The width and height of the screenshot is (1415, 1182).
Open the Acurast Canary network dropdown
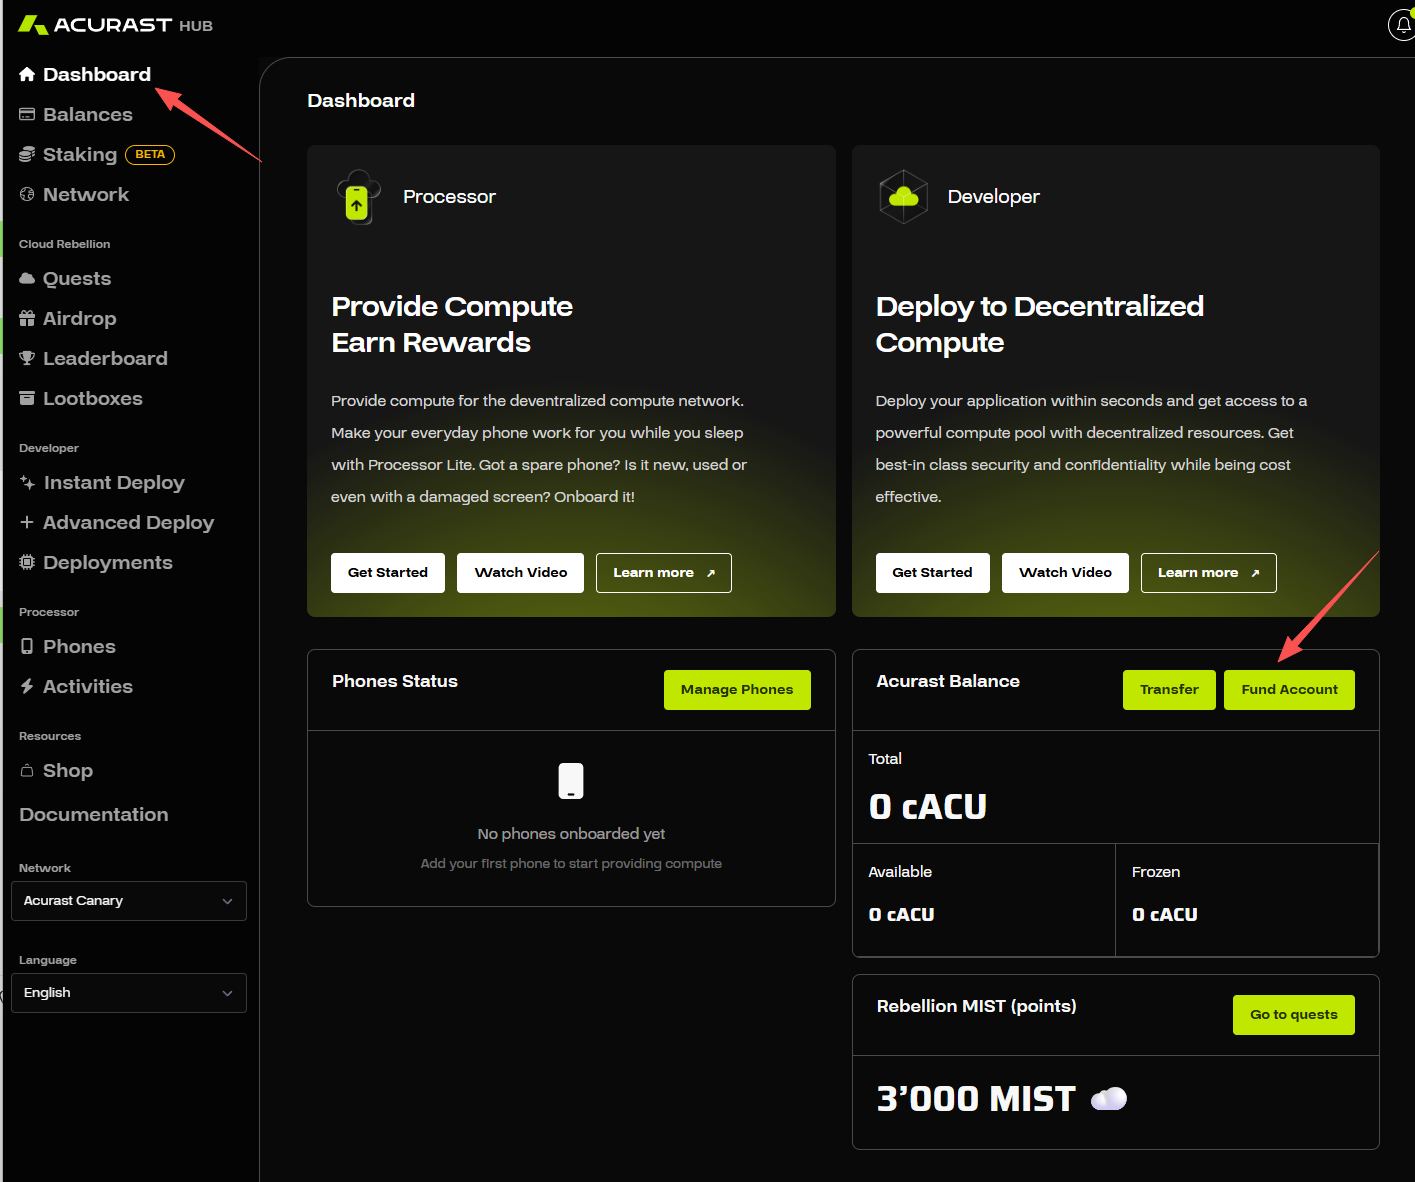129,901
